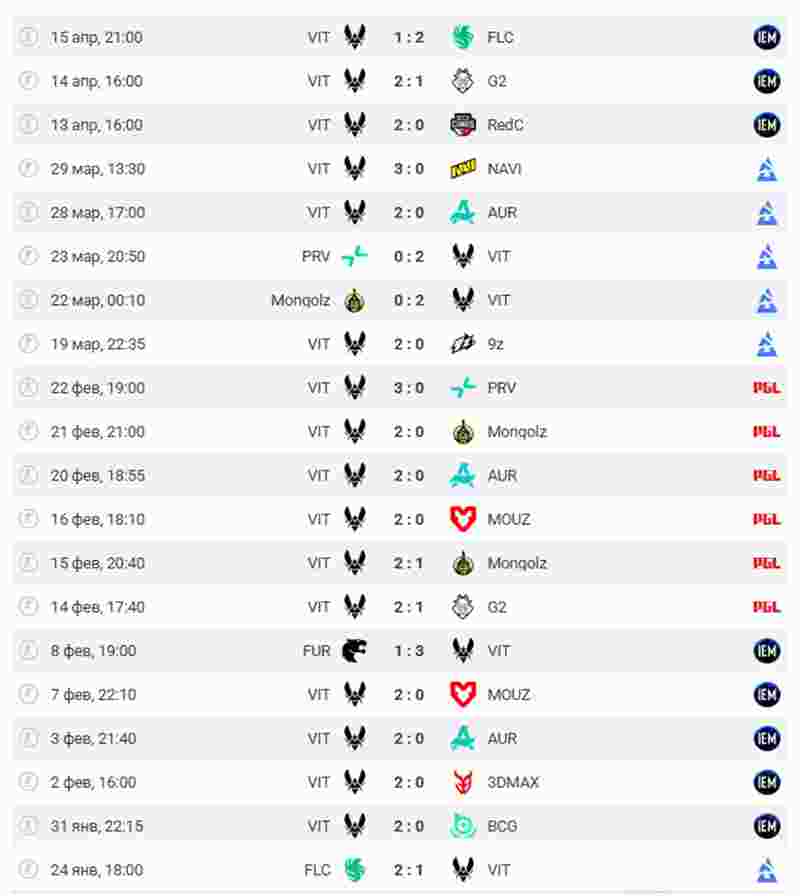Open the 3 : 0 score of the VIT–NAVI match
The height and width of the screenshot is (896, 800).
tap(408, 169)
